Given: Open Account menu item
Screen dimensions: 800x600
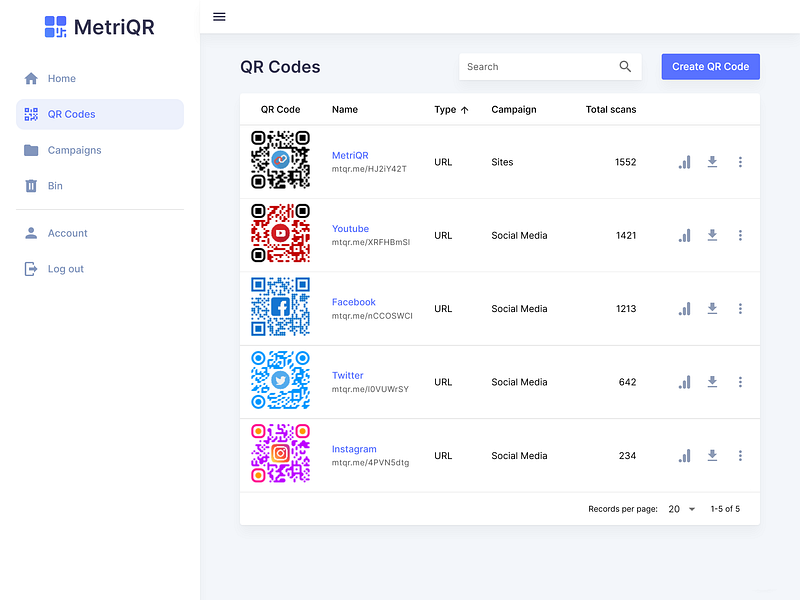Looking at the screenshot, I should click(x=100, y=233).
